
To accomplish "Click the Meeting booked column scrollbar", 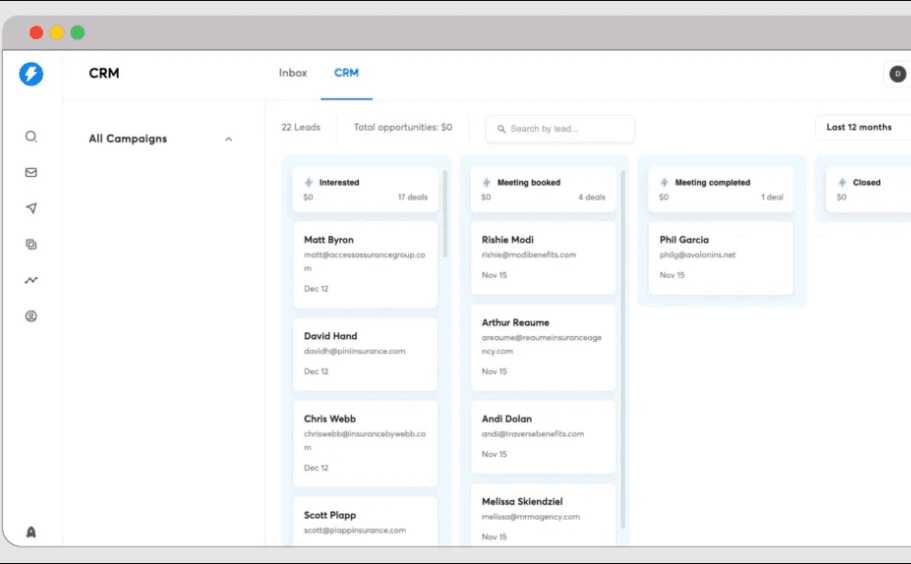I will 623,349.
